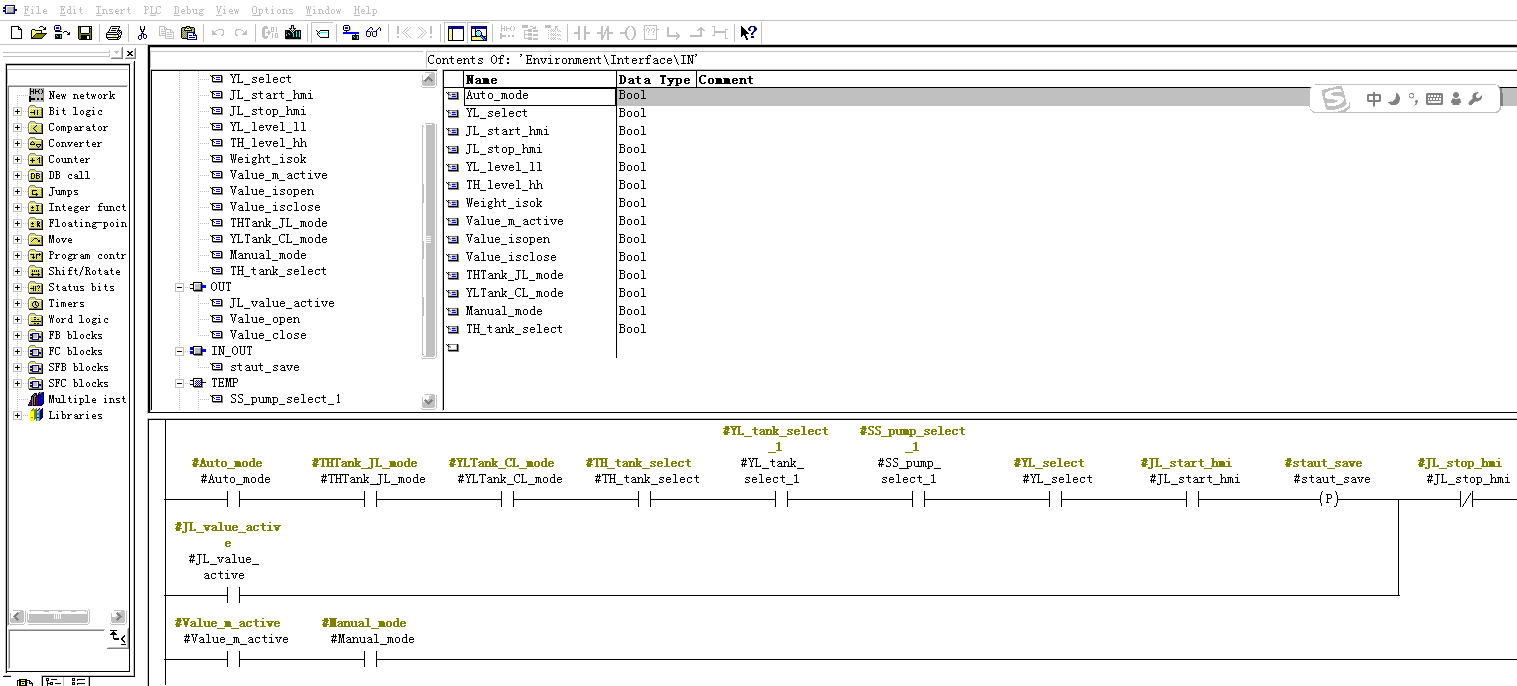Click the Sogou soft keyboard icon
Screen dimensions: 1517x686
1434,99
